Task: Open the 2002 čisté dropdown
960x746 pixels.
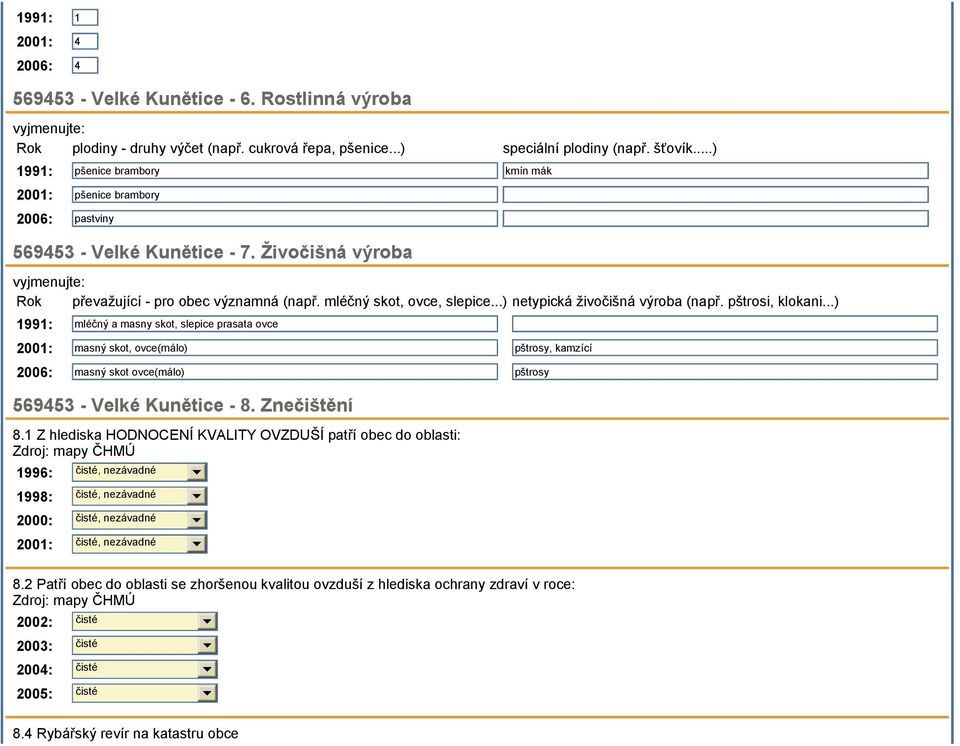Action: point(144,622)
